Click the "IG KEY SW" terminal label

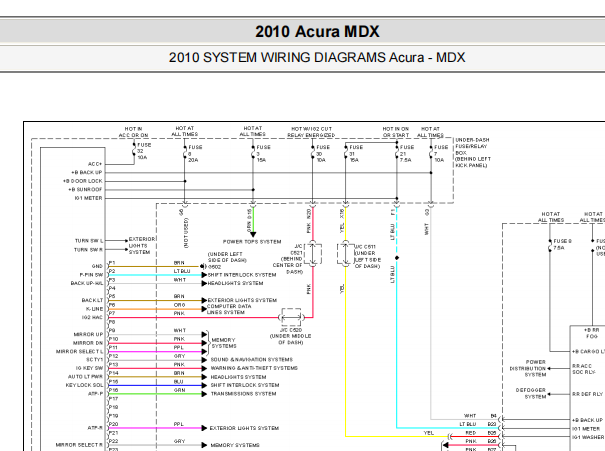click(90, 368)
